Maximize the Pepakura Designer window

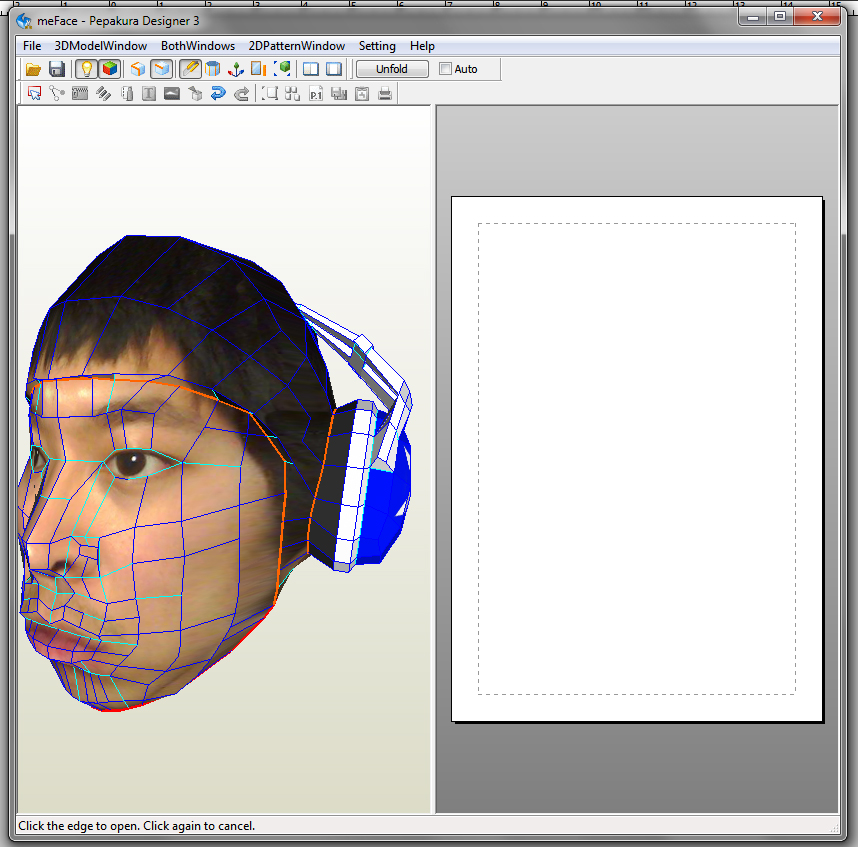[x=780, y=16]
